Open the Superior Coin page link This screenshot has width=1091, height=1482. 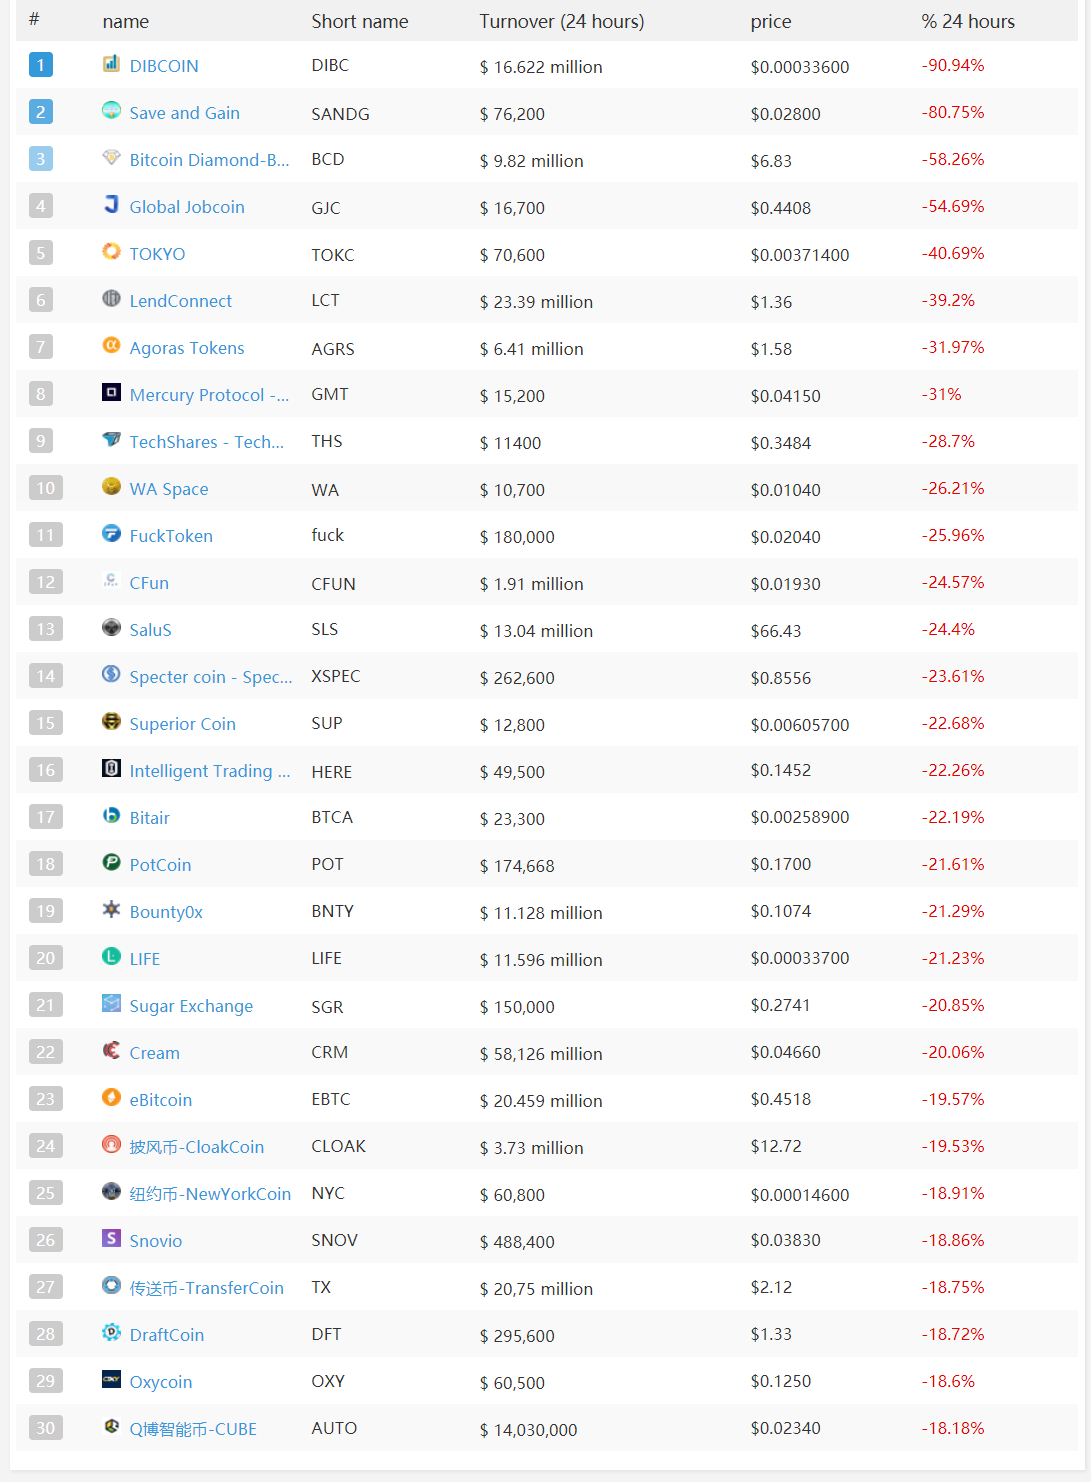182,724
